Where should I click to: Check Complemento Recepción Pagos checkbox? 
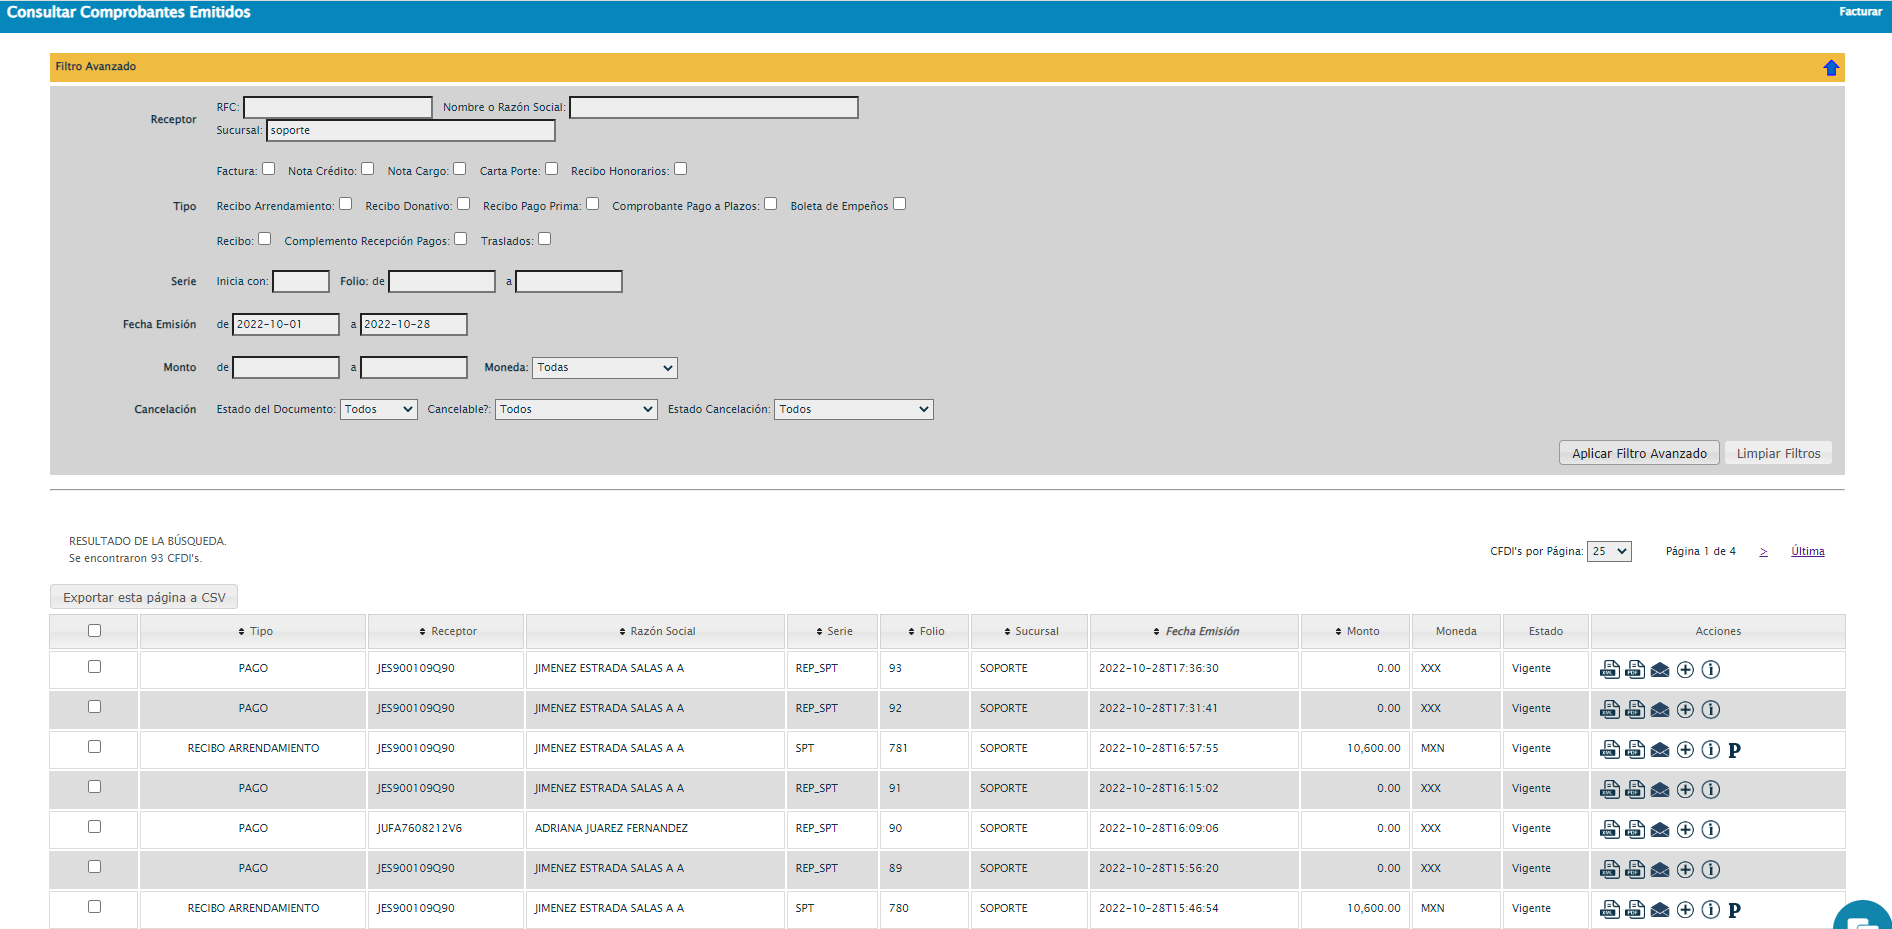[x=460, y=239]
